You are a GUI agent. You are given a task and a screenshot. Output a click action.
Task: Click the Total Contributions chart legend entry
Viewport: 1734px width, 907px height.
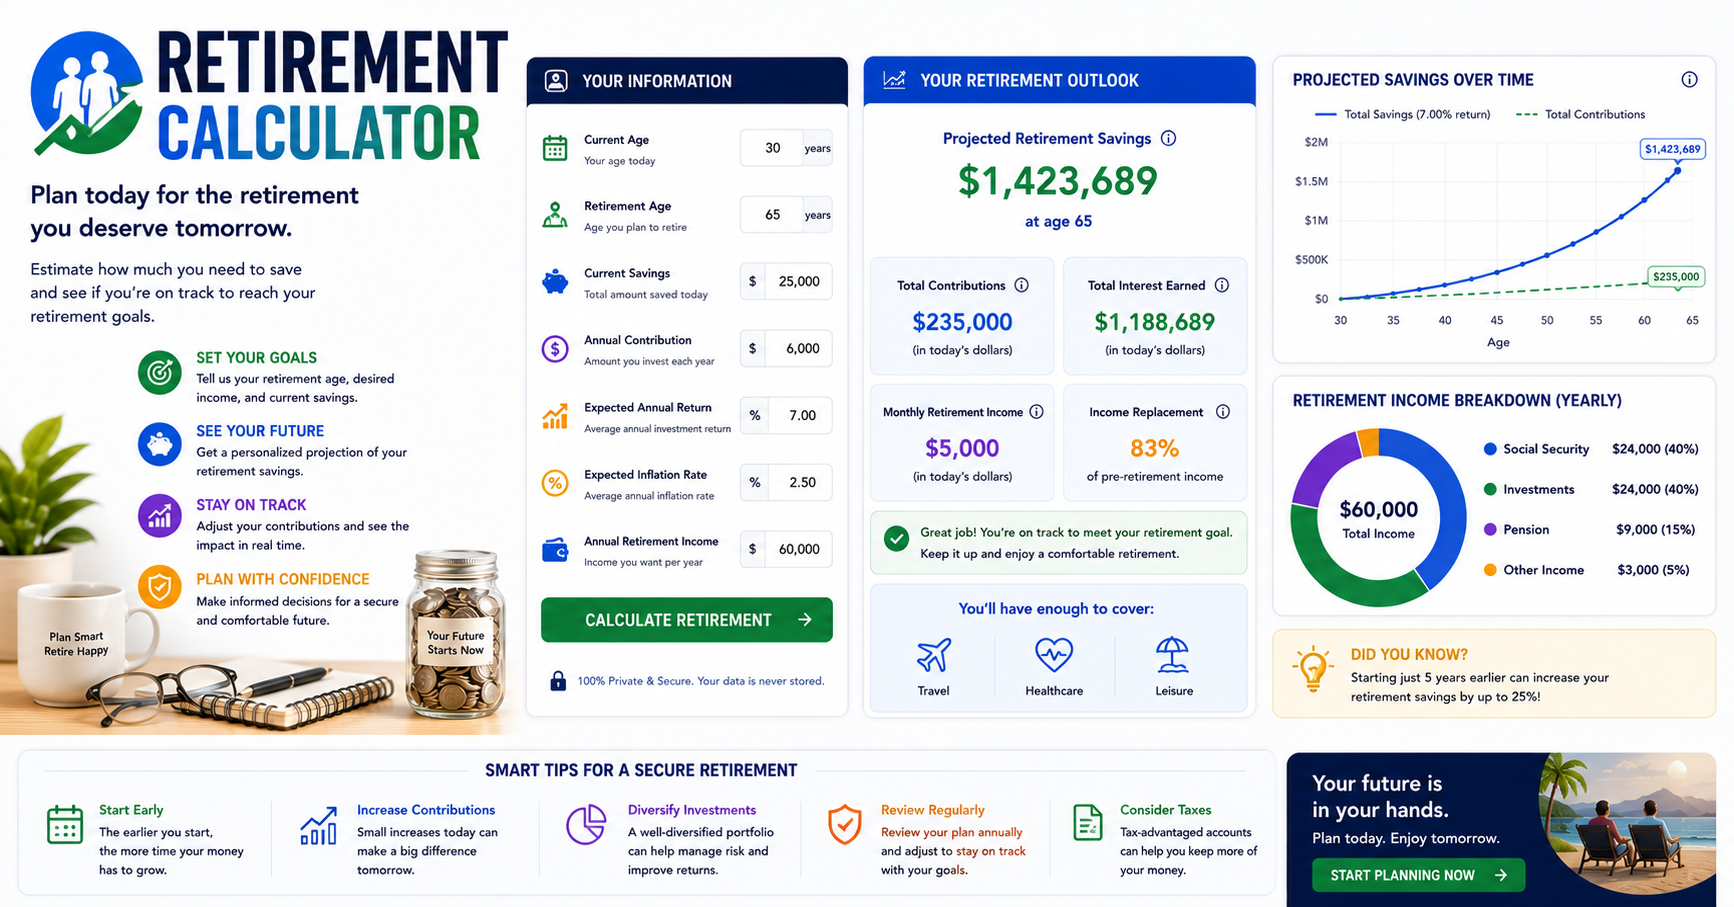(1581, 114)
